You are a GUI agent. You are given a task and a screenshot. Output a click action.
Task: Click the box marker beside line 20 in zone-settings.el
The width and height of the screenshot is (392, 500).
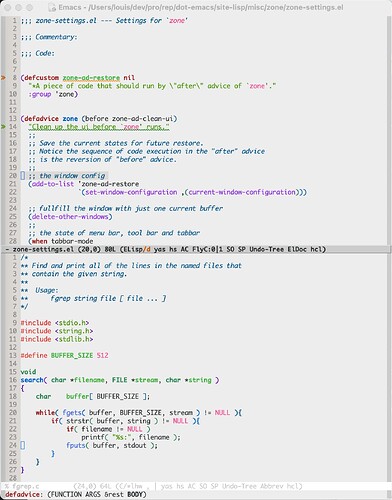(23, 176)
